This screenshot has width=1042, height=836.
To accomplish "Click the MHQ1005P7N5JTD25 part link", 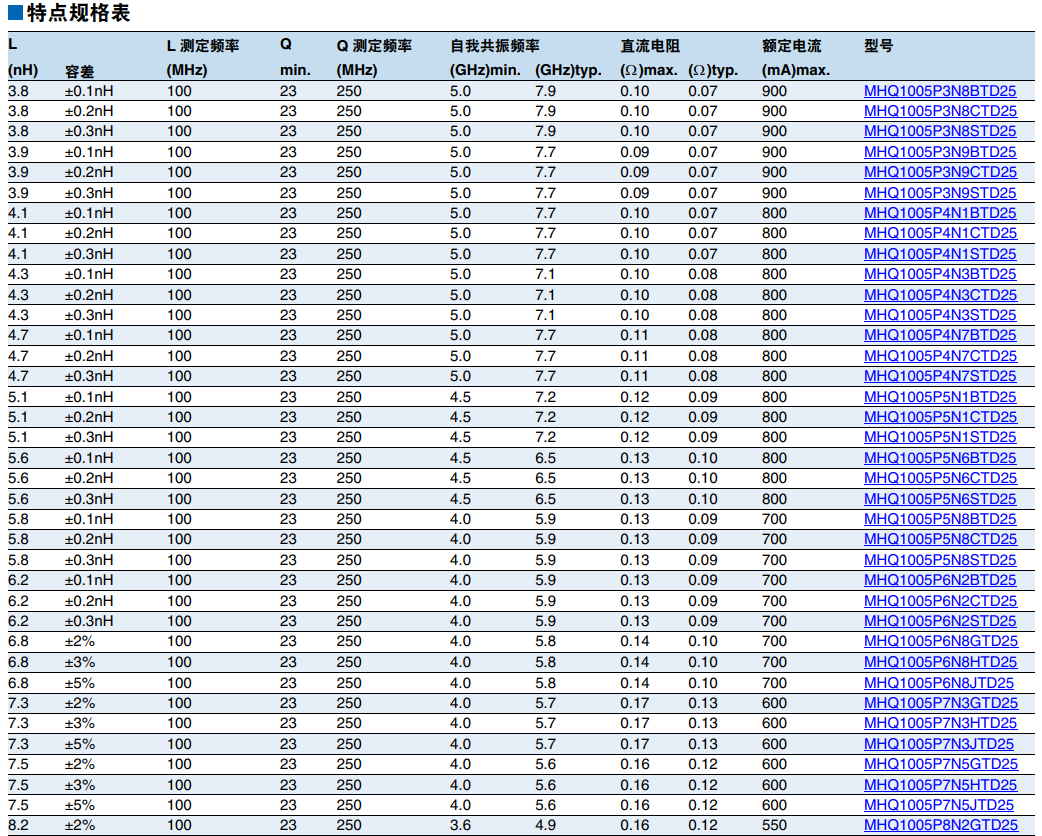I will (x=938, y=805).
